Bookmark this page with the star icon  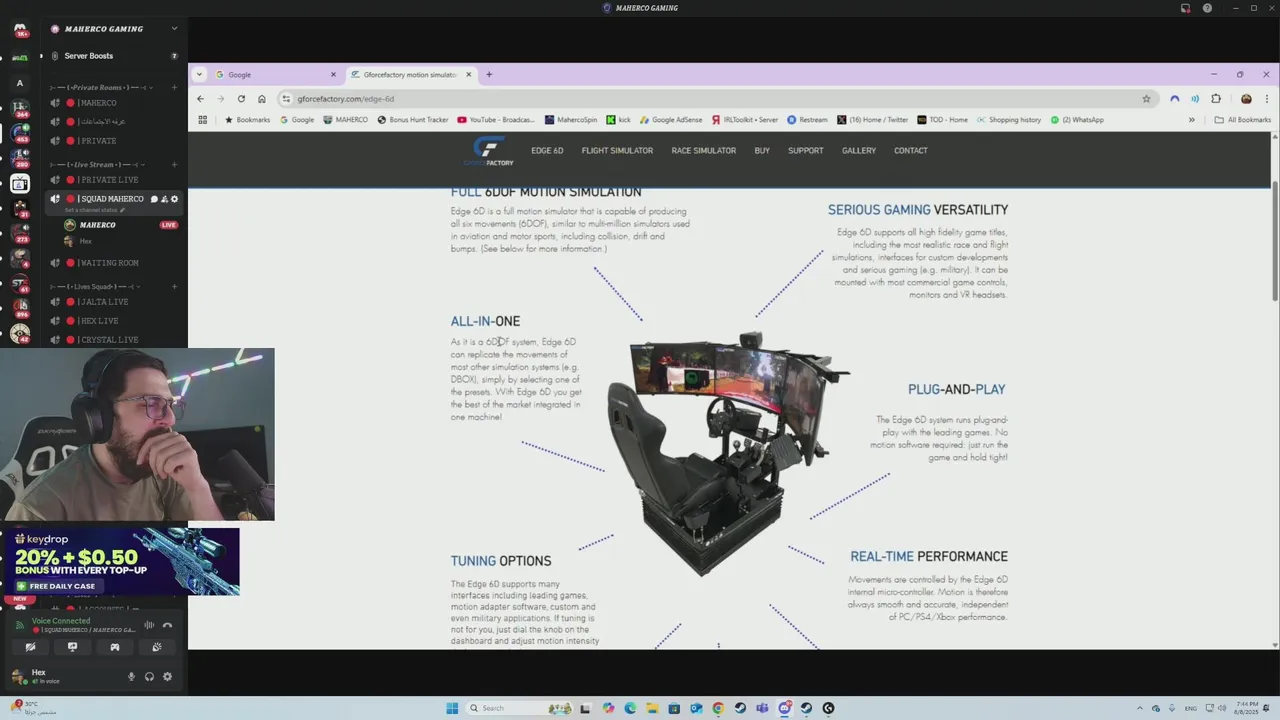pyautogui.click(x=1146, y=99)
